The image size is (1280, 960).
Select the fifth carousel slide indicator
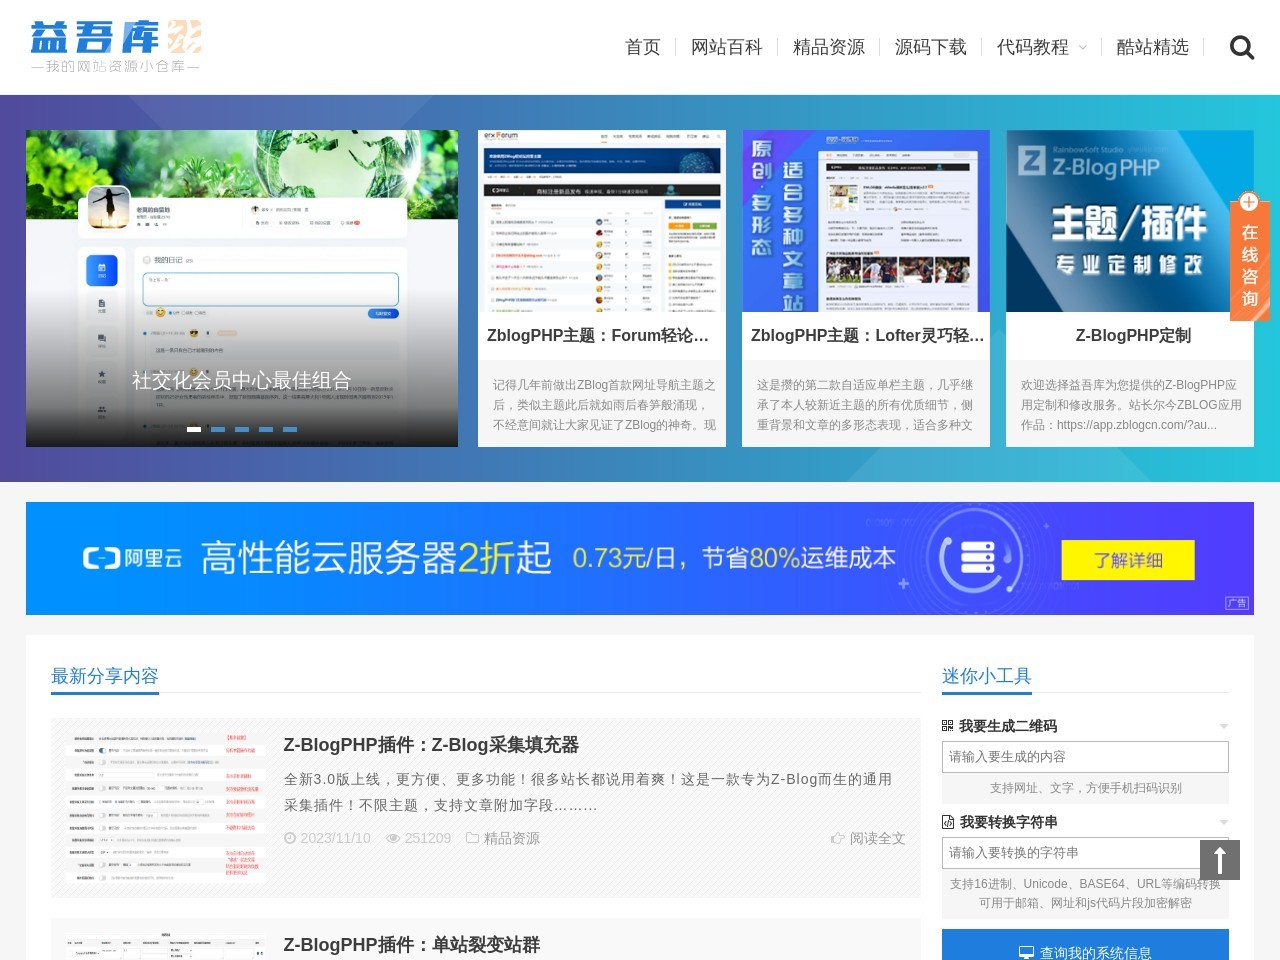pos(290,429)
